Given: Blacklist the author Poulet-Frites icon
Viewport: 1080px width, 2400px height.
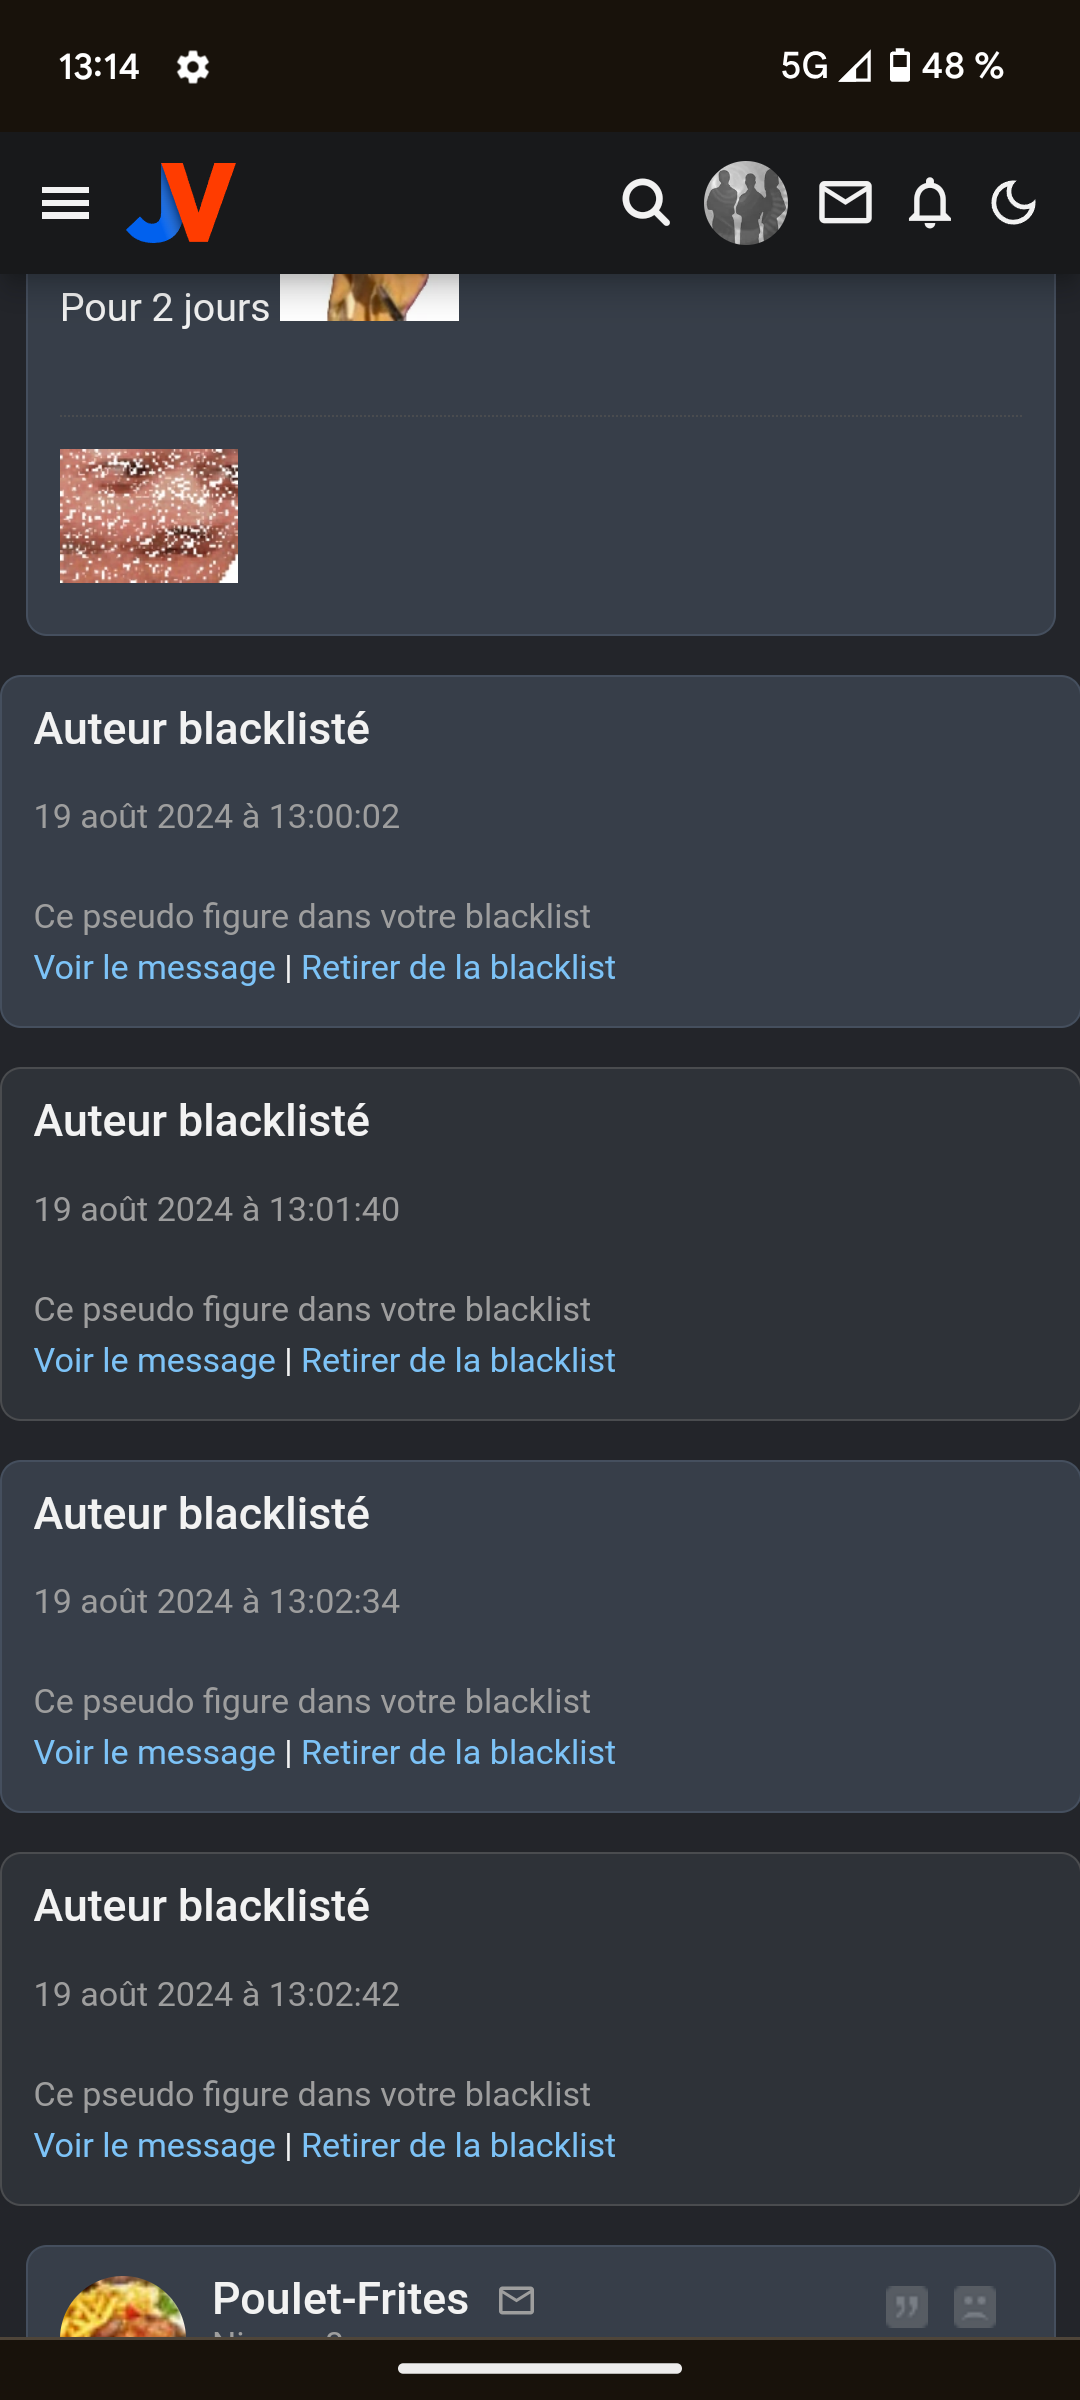Looking at the screenshot, I should pos(975,2307).
